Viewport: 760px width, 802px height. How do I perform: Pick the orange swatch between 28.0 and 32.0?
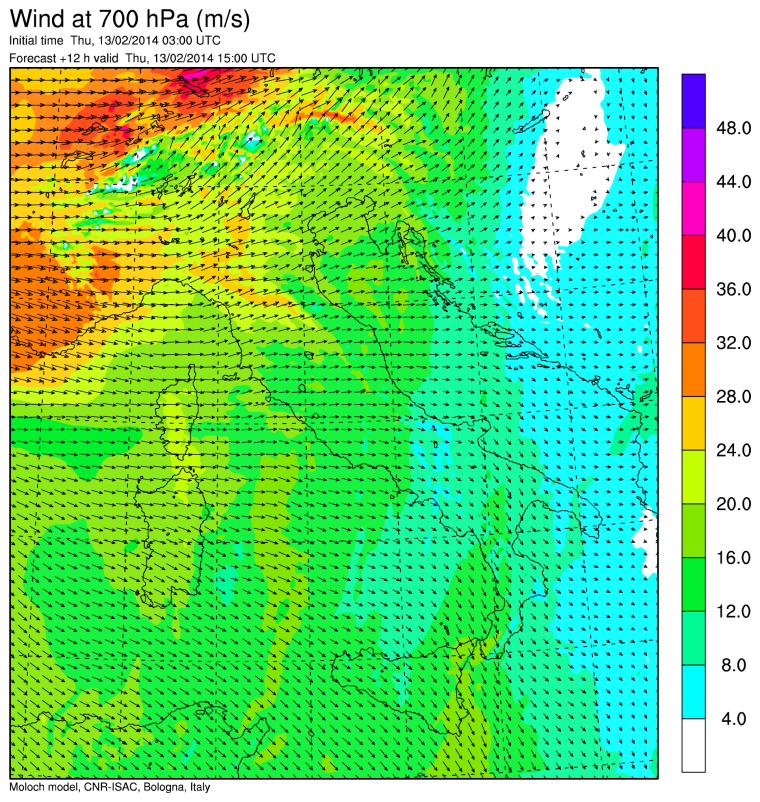[x=694, y=369]
